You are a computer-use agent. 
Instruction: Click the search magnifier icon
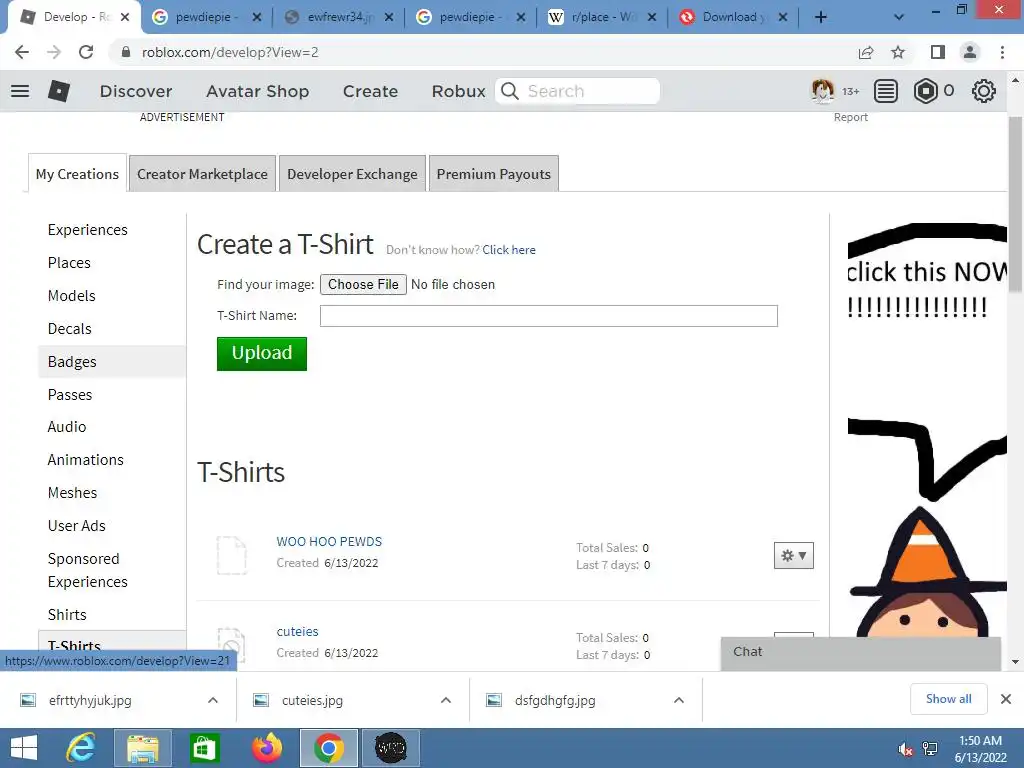tap(510, 91)
